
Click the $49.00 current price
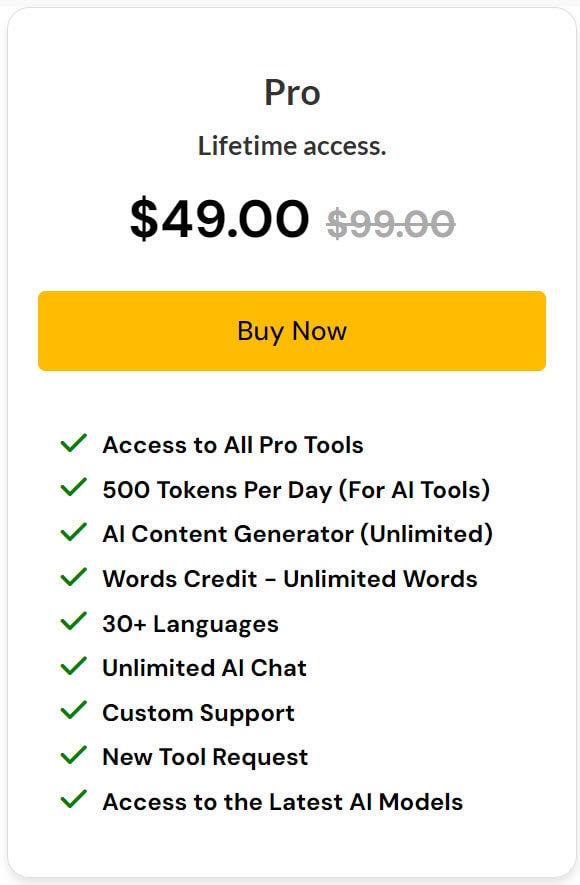pyautogui.click(x=219, y=218)
